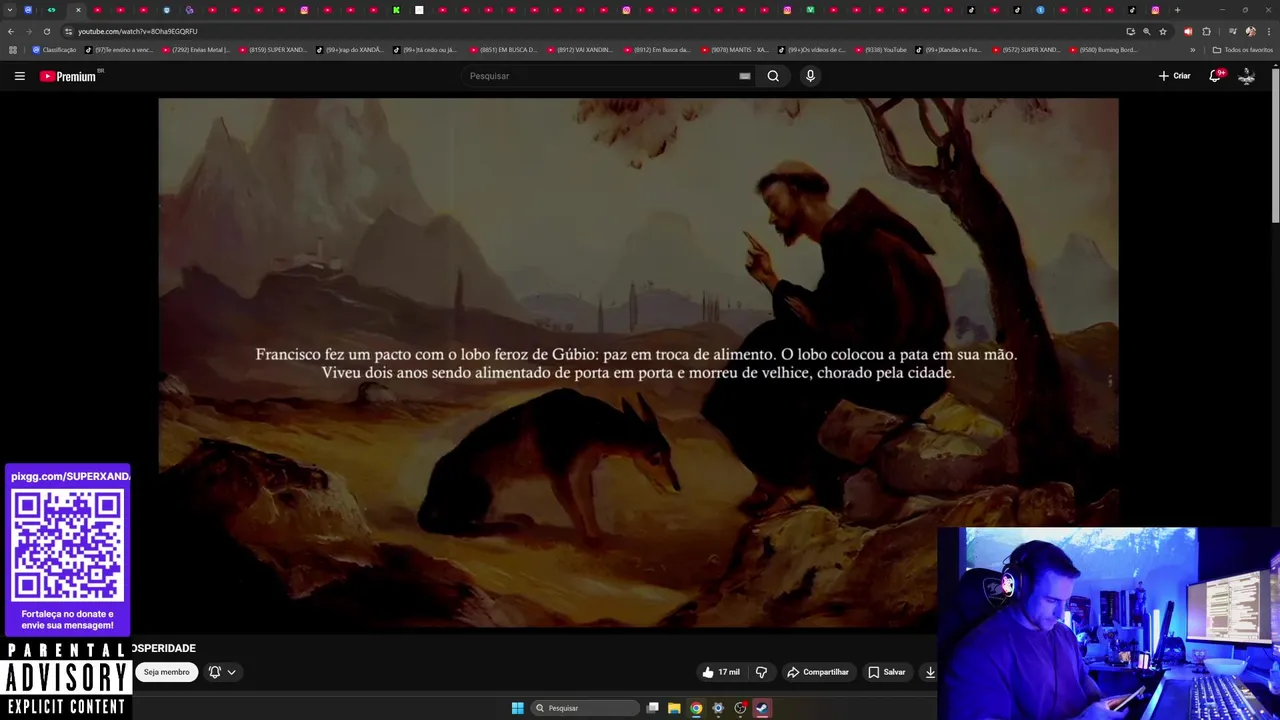Expand hidden bookmarks with double chevron
Screen dimensions: 1280x720
[x=1192, y=50]
